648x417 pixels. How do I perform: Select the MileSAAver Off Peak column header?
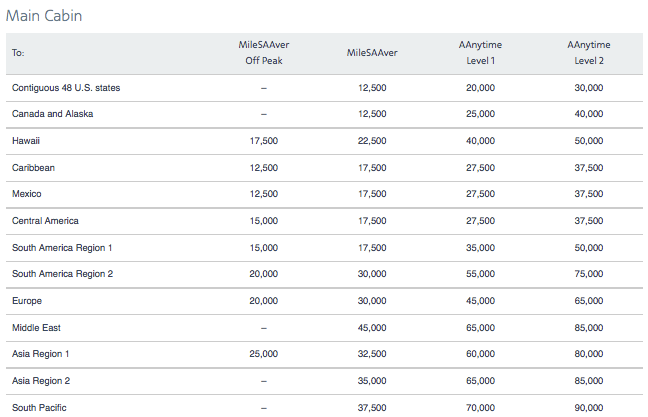point(264,52)
